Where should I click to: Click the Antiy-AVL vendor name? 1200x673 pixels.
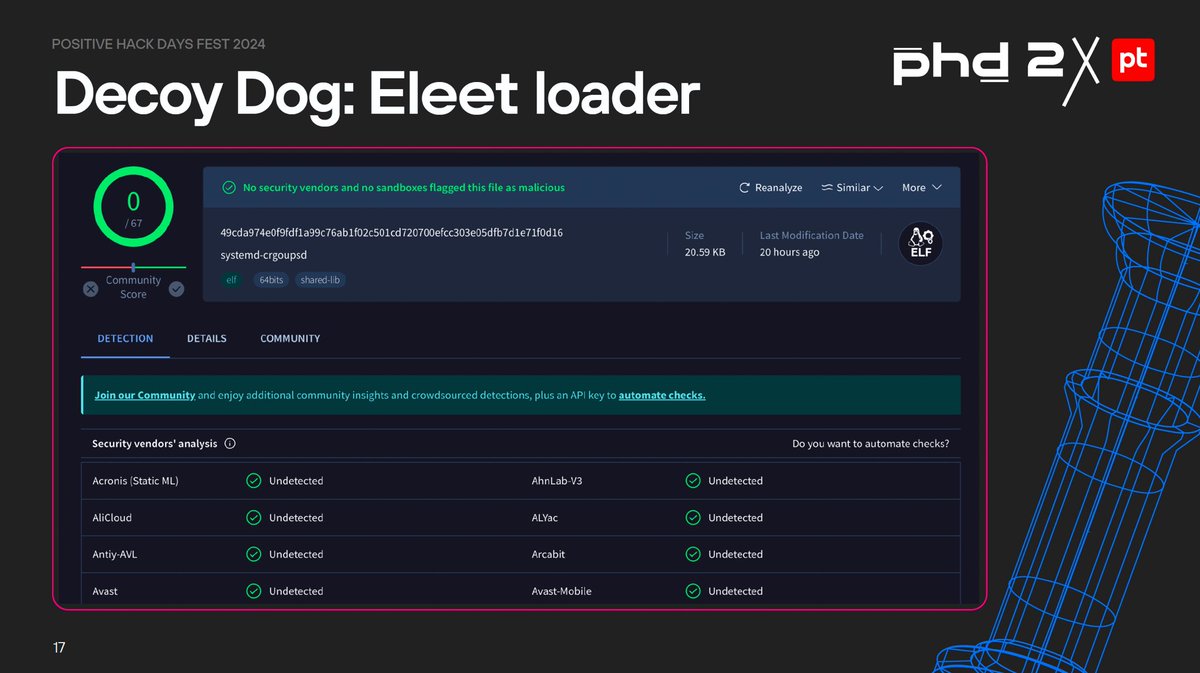[x=114, y=554]
